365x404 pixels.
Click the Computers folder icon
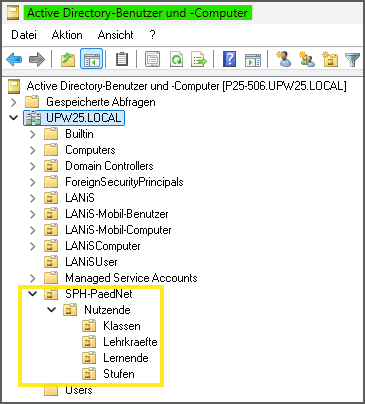coord(51,150)
